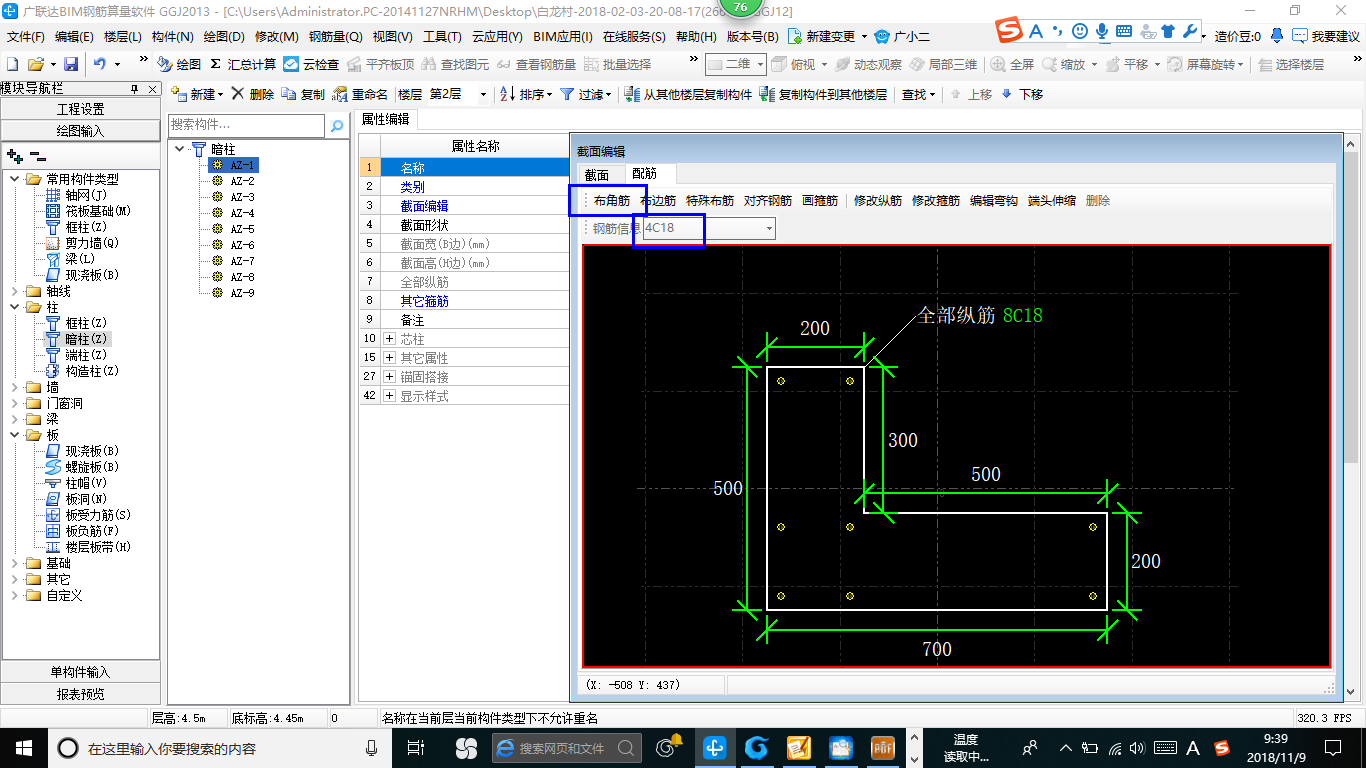The height and width of the screenshot is (768, 1366).
Task: Open the Windows Start menu
Action: (x=23, y=748)
